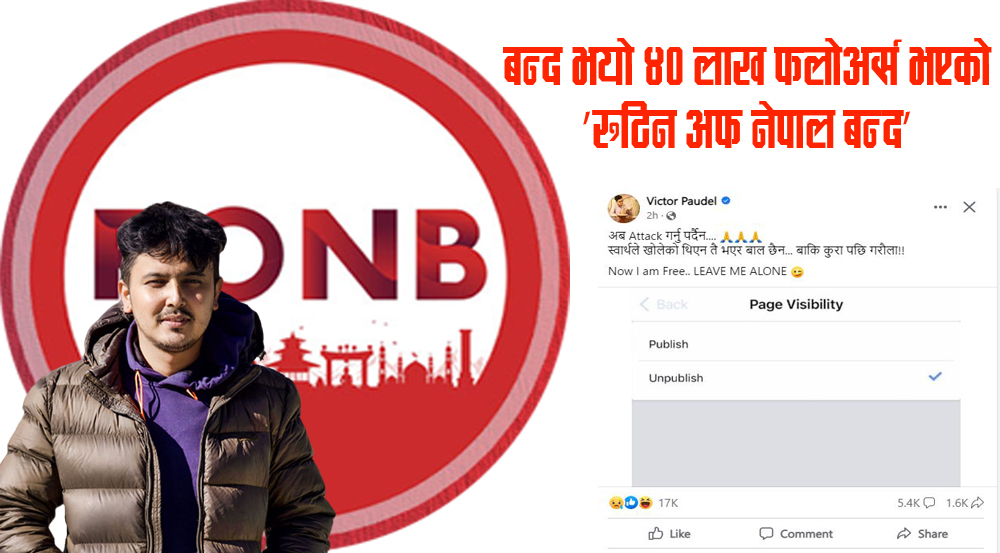
Task: Click the Page Visibility header title
Action: (796, 304)
